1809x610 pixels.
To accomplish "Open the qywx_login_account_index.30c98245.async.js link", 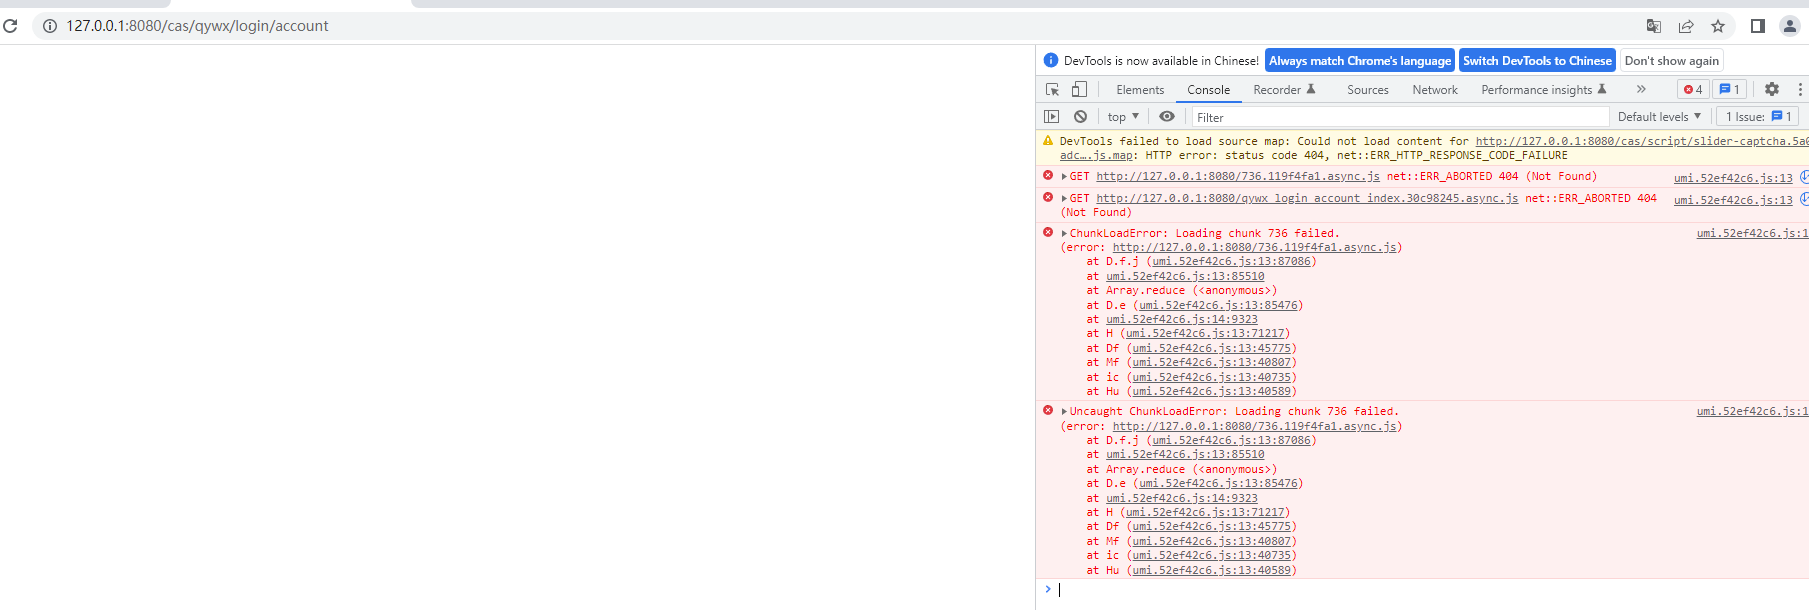I will [x=1307, y=199].
